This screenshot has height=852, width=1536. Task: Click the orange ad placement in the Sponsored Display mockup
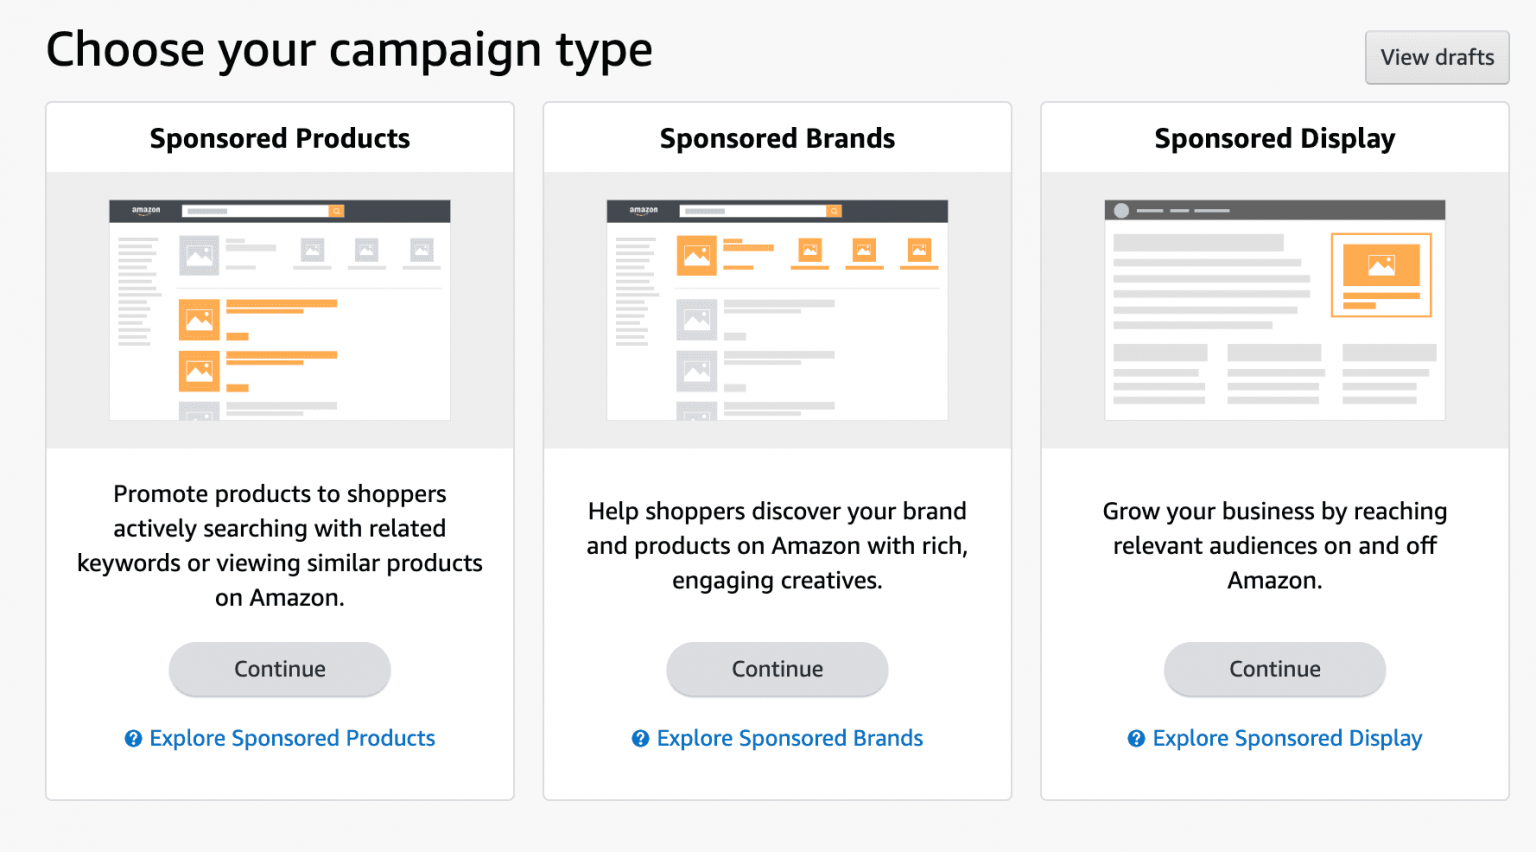[1382, 274]
